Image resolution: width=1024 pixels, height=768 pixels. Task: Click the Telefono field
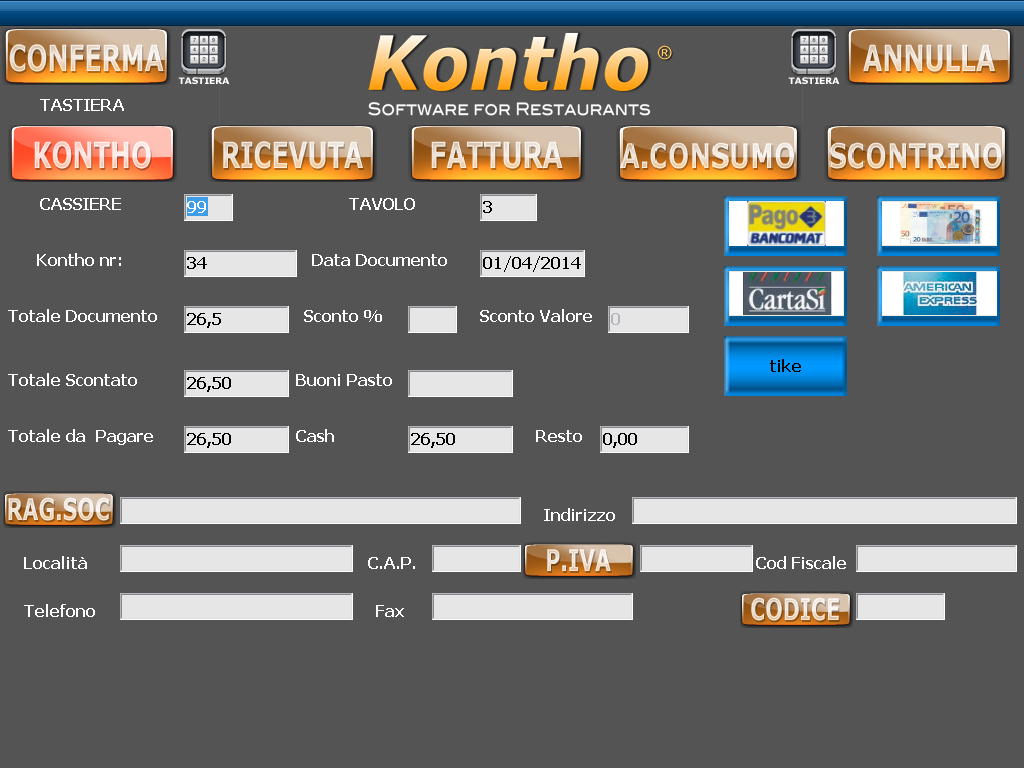point(236,607)
